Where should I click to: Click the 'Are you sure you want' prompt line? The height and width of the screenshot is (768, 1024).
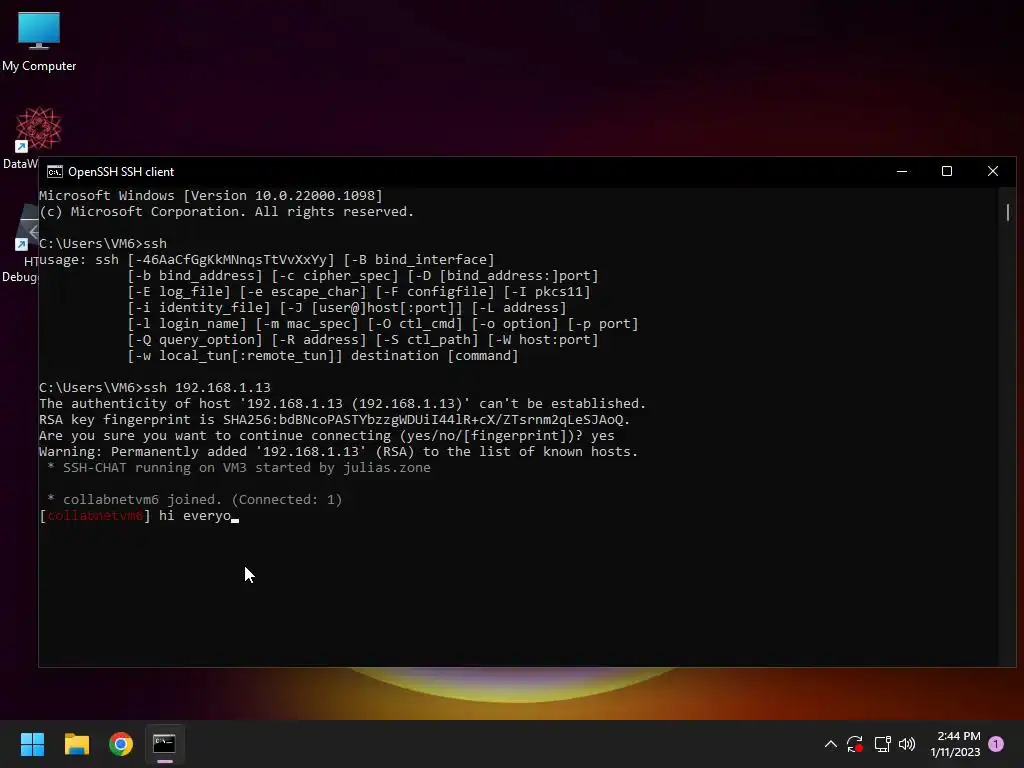(x=327, y=436)
